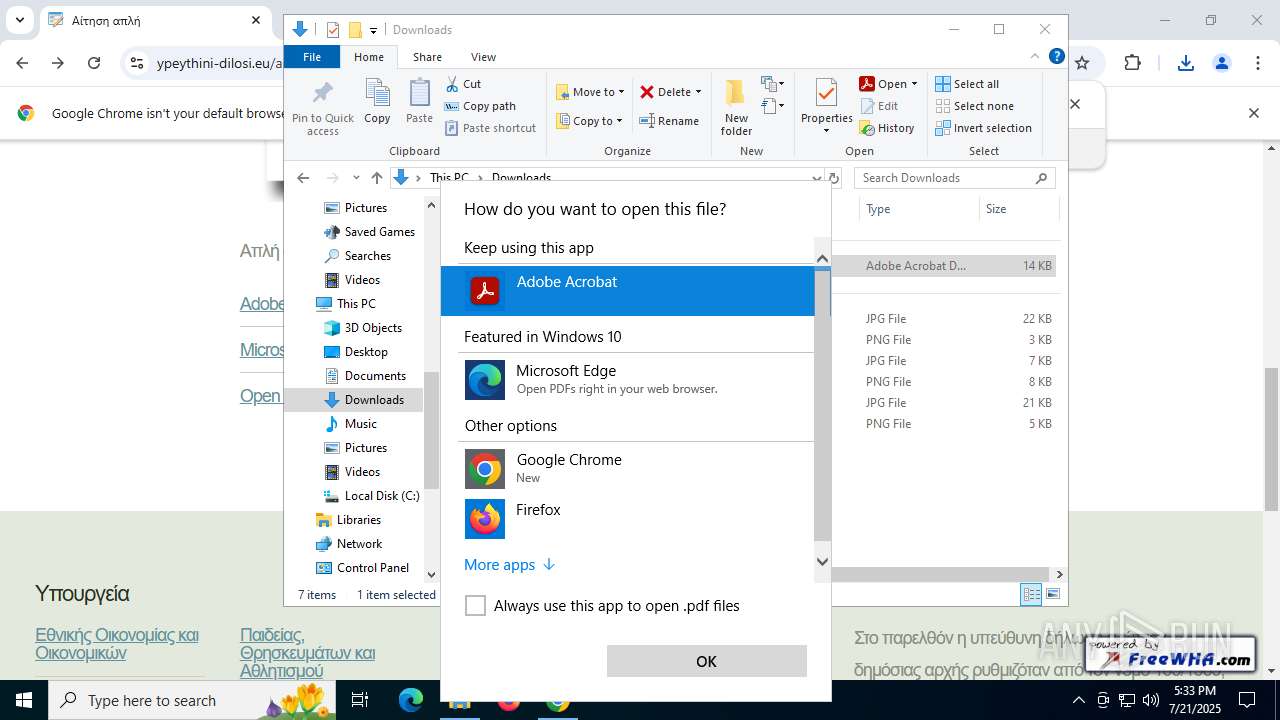Confirm the dialog with OK
Viewport: 1280px width, 720px height.
[x=706, y=661]
